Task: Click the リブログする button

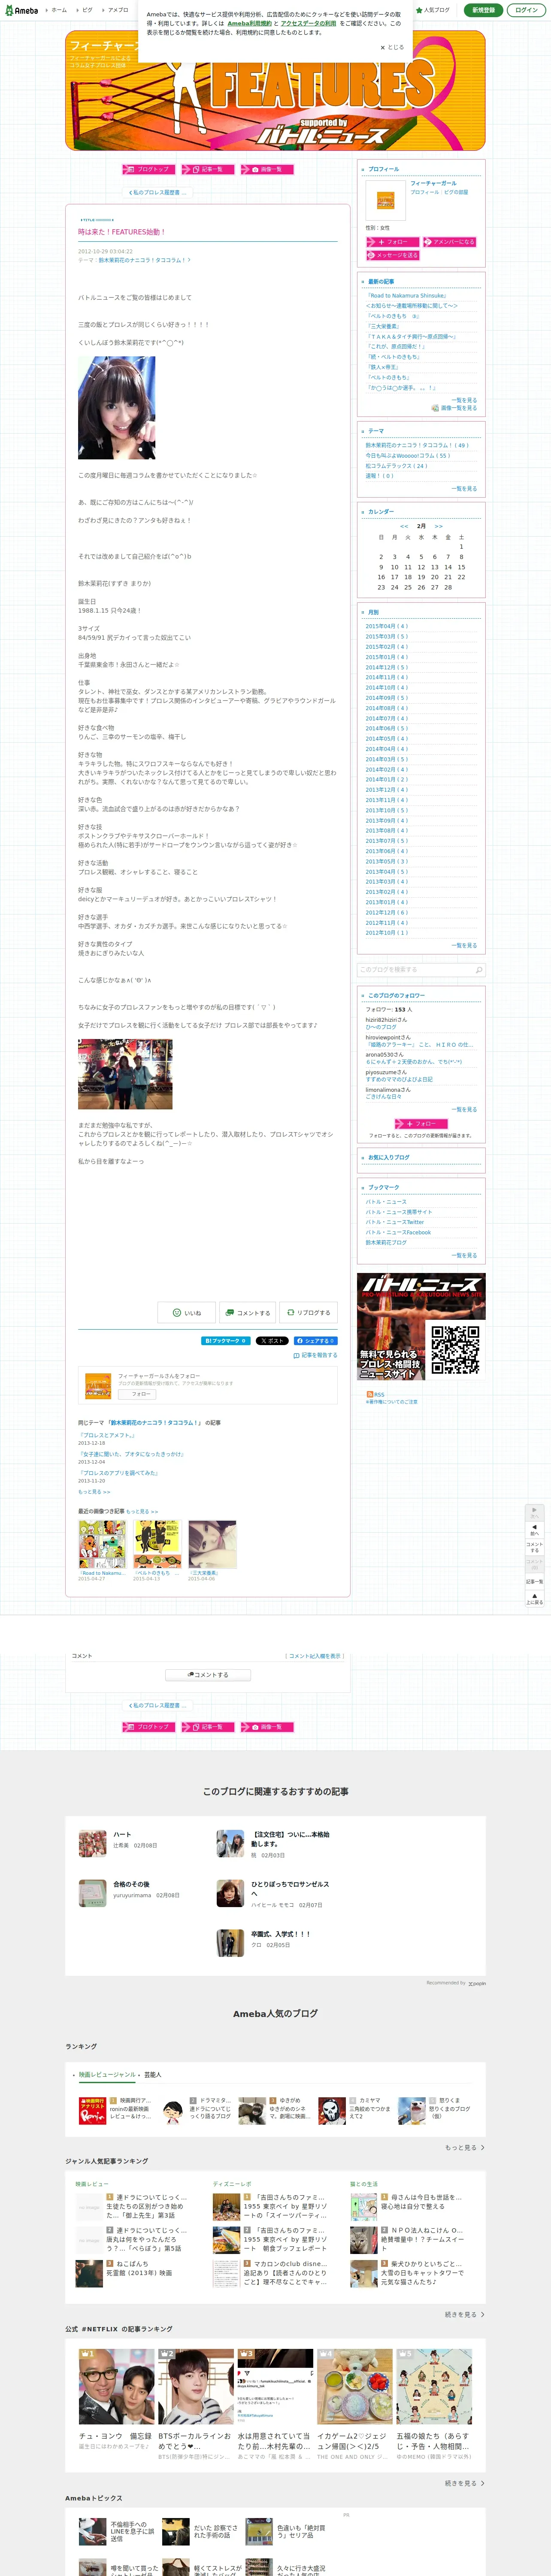Action: pyautogui.click(x=309, y=1313)
